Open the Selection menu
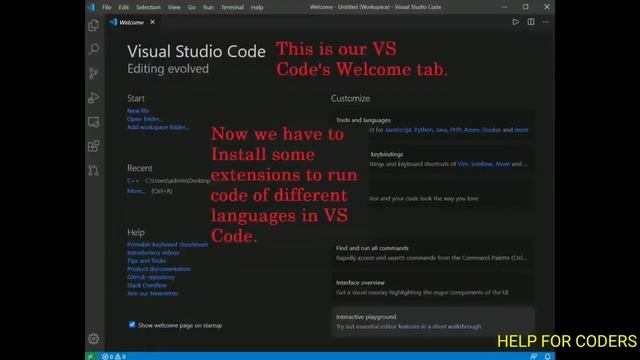The height and width of the screenshot is (360, 640). coord(148,7)
